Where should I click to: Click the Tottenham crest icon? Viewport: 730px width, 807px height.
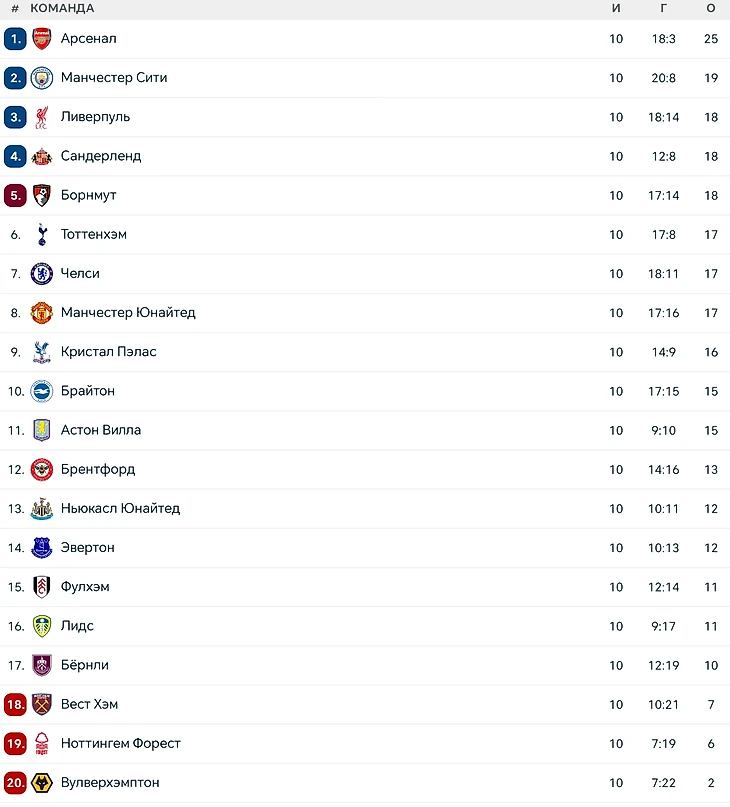[x=41, y=235]
